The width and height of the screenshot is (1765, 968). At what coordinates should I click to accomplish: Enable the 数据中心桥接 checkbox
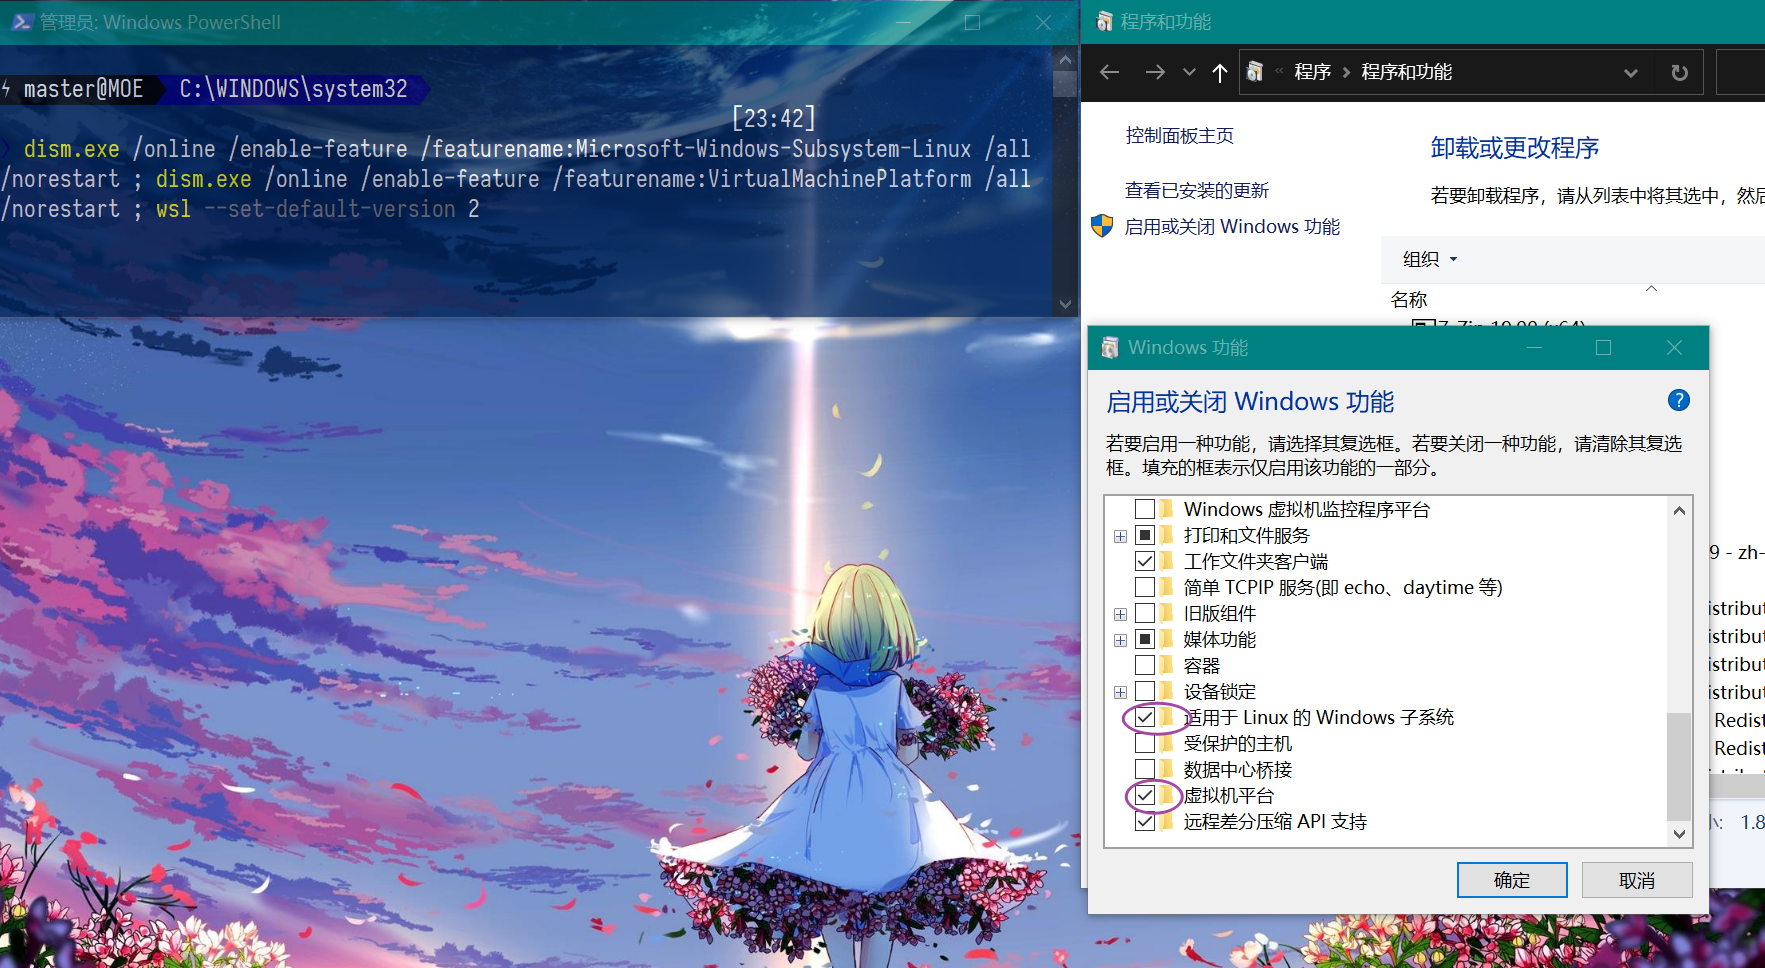pyautogui.click(x=1145, y=769)
